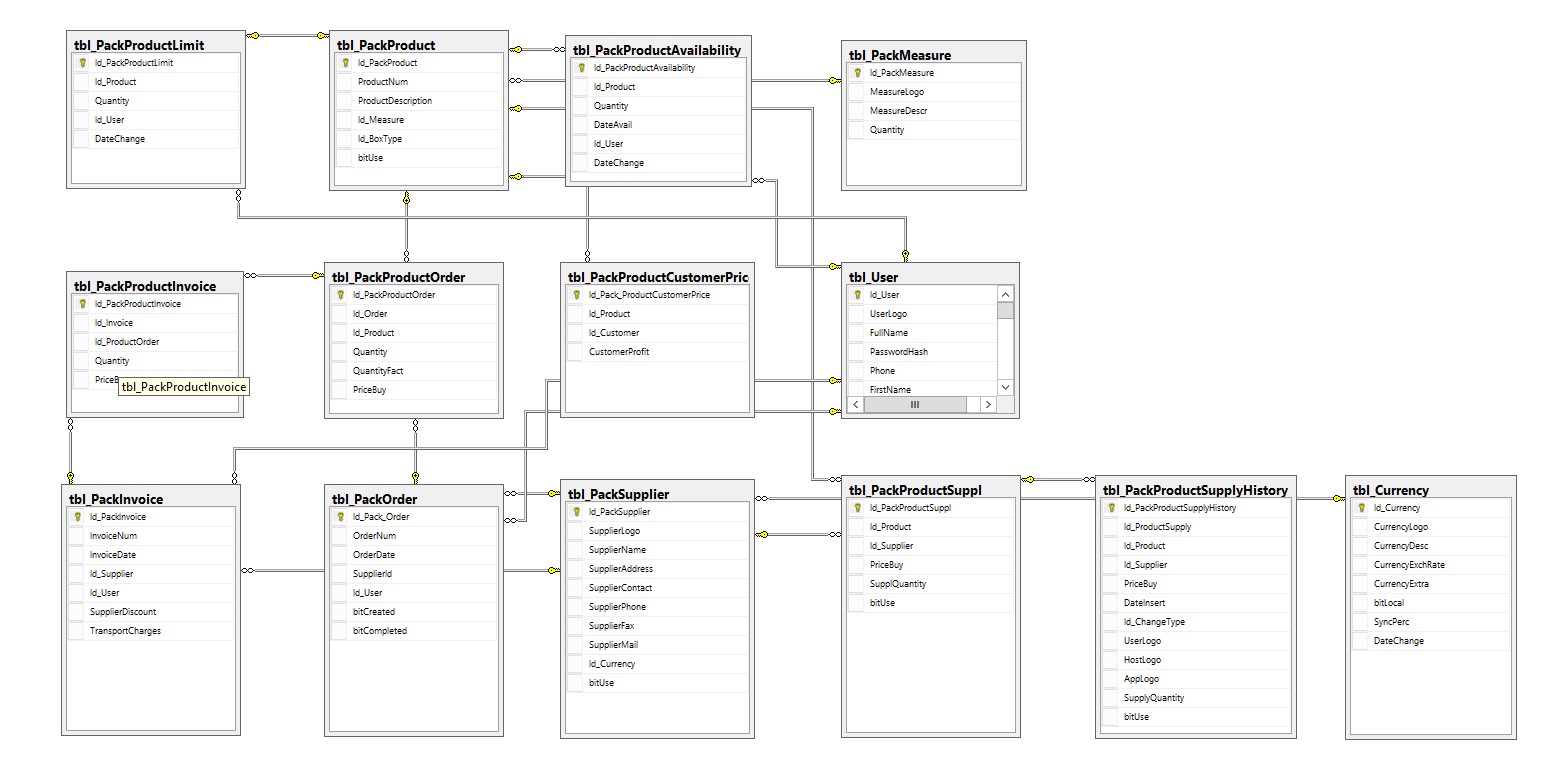
Task: Select the tbl_PackProductSupplyHistory table title
Action: [1195, 490]
